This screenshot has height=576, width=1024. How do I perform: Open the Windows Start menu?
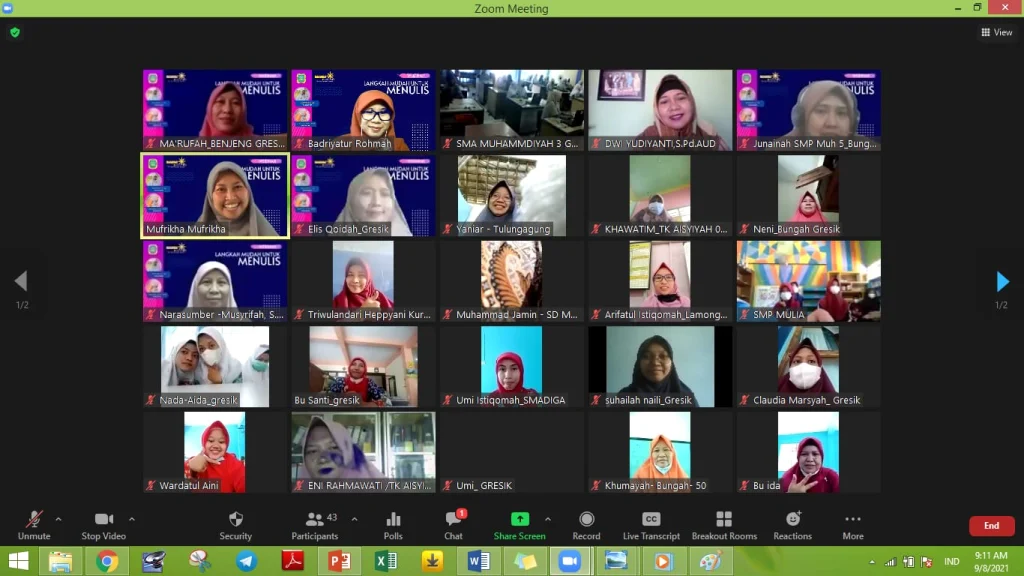point(18,562)
